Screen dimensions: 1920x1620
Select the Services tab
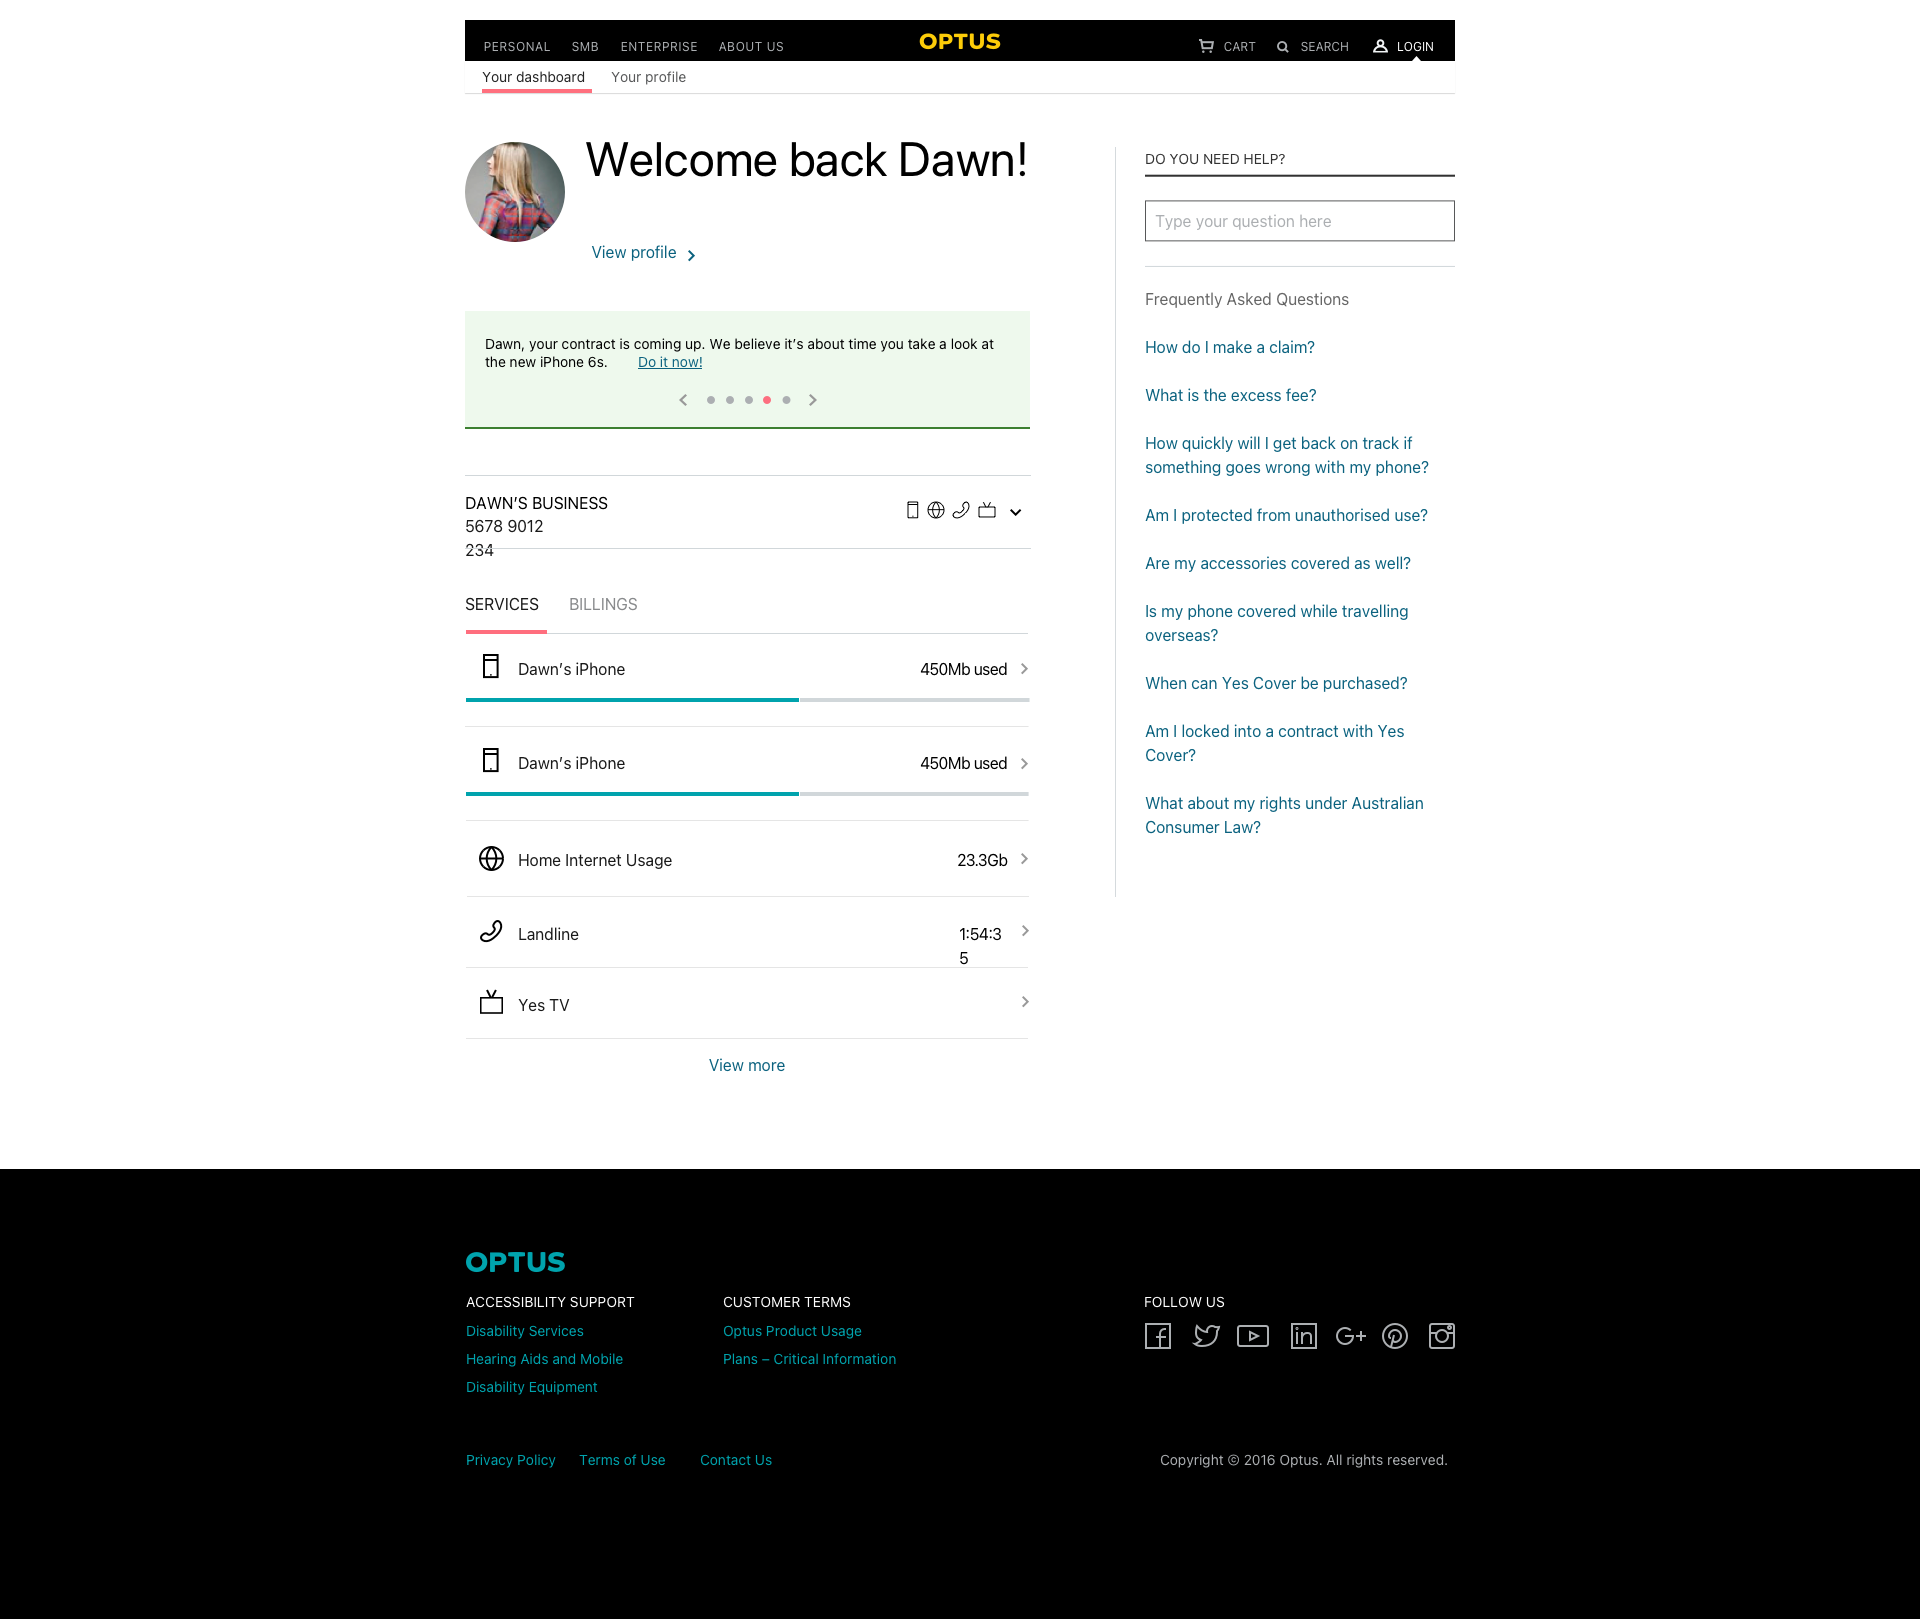[502, 604]
